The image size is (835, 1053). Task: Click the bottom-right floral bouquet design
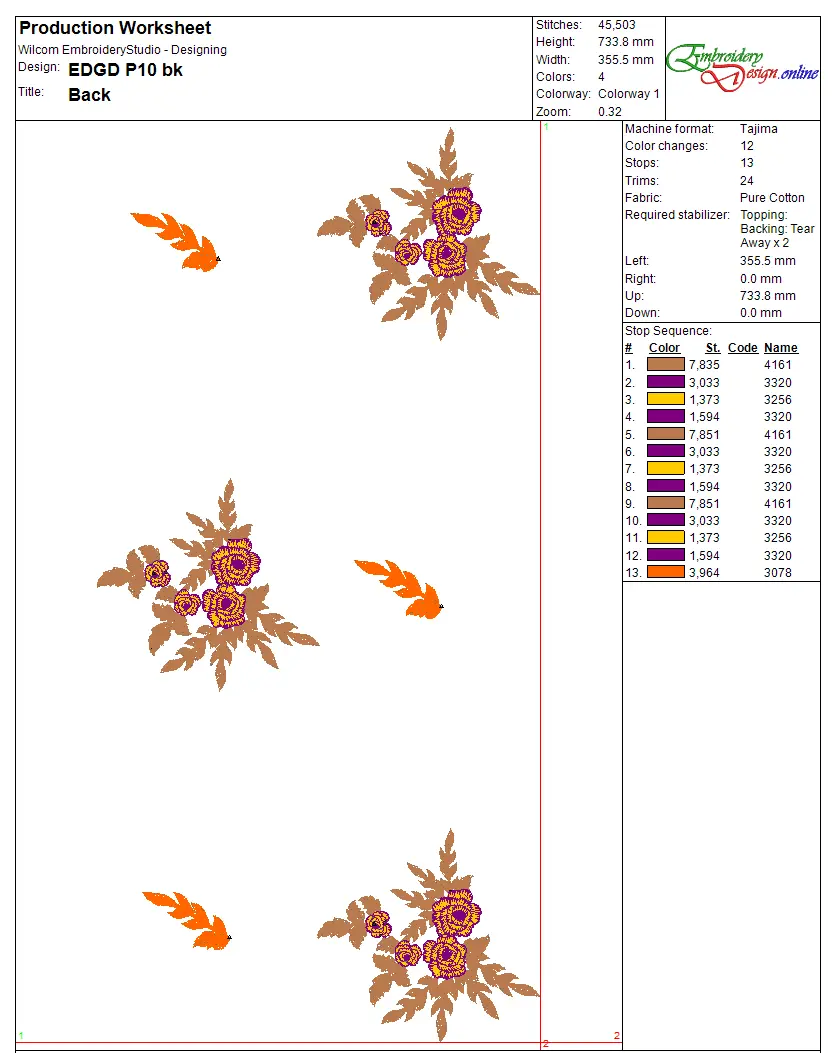coord(430,937)
